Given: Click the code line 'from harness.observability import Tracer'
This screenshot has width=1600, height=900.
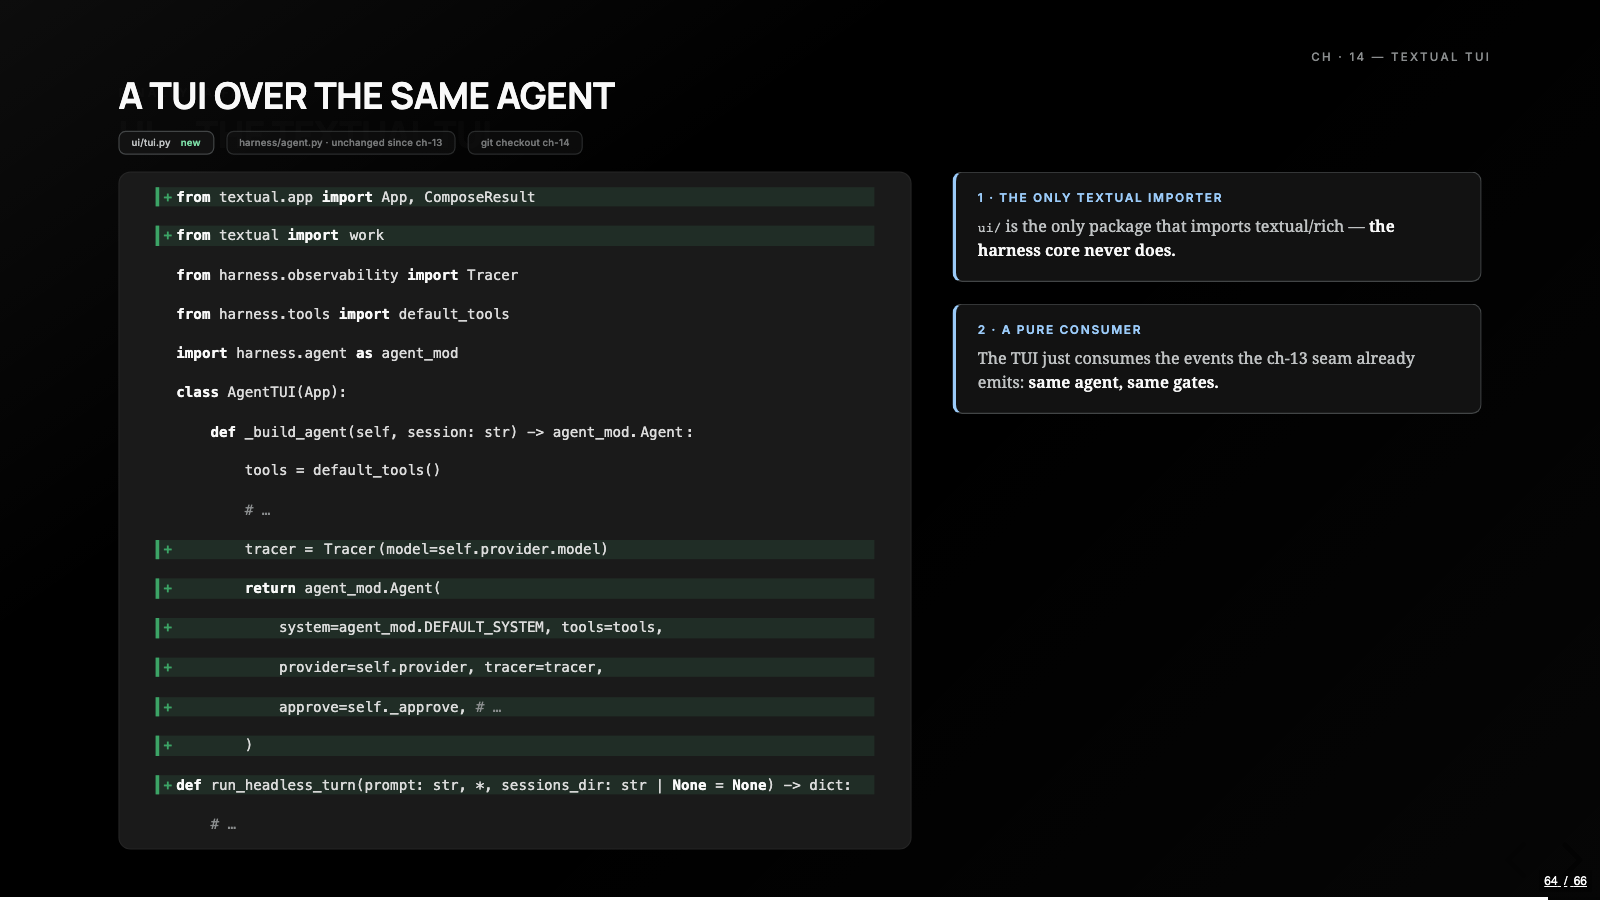Looking at the screenshot, I should [x=347, y=275].
